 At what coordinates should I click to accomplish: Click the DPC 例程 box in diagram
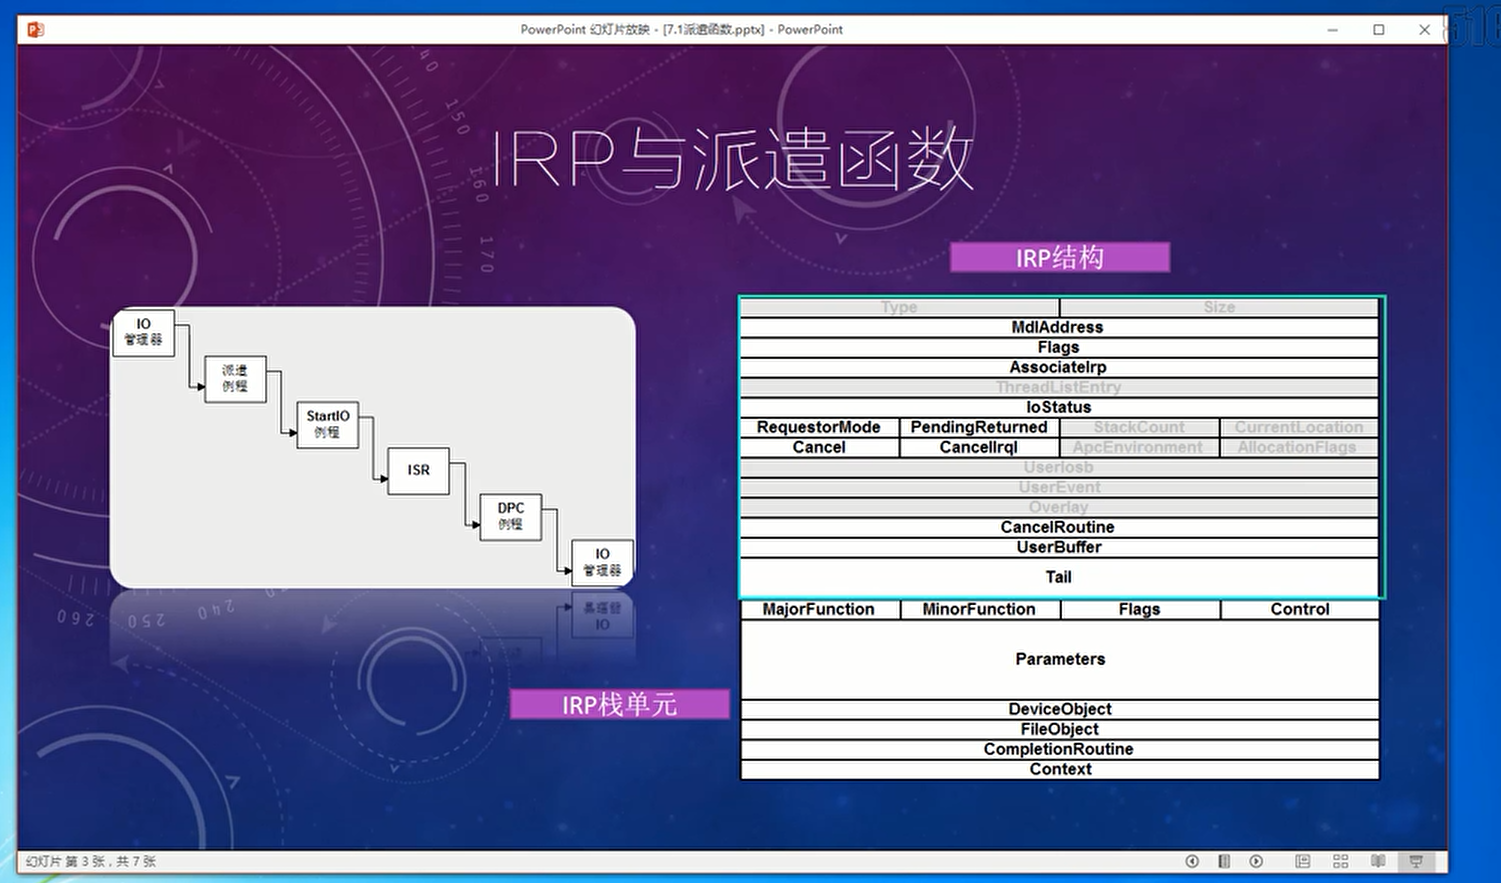click(x=510, y=516)
